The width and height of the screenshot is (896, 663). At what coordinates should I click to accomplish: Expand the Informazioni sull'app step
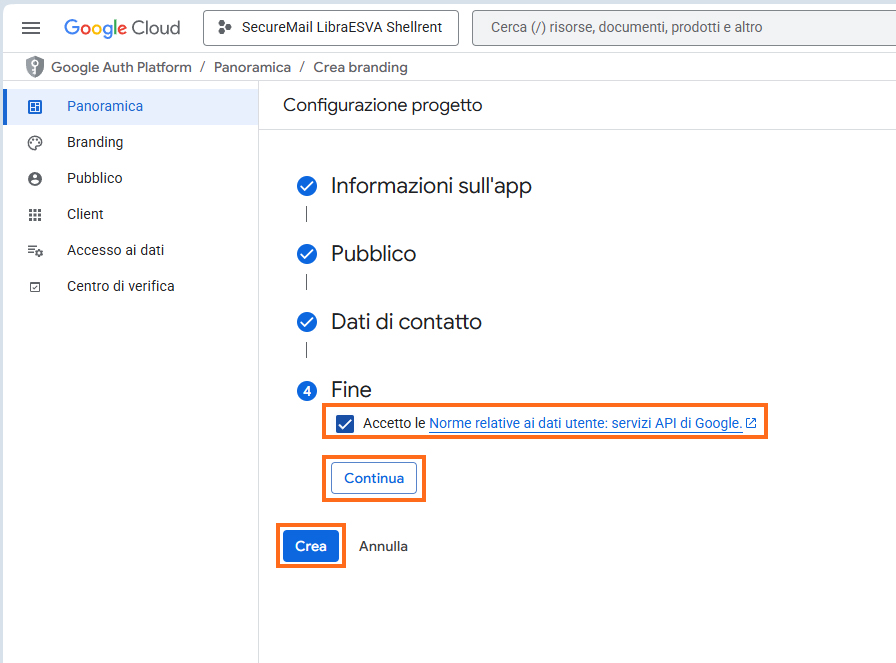point(431,186)
